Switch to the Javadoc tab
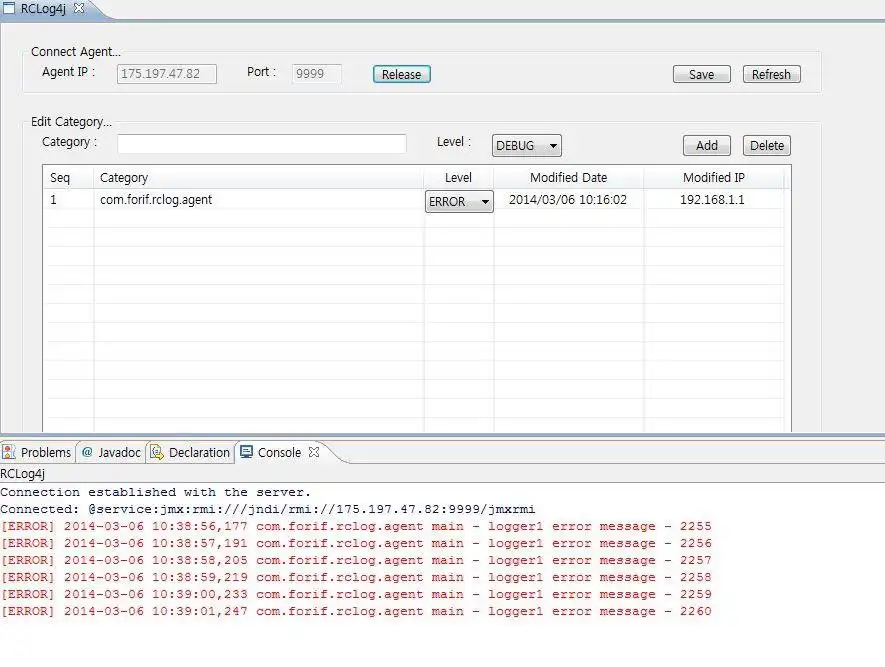 tap(111, 453)
